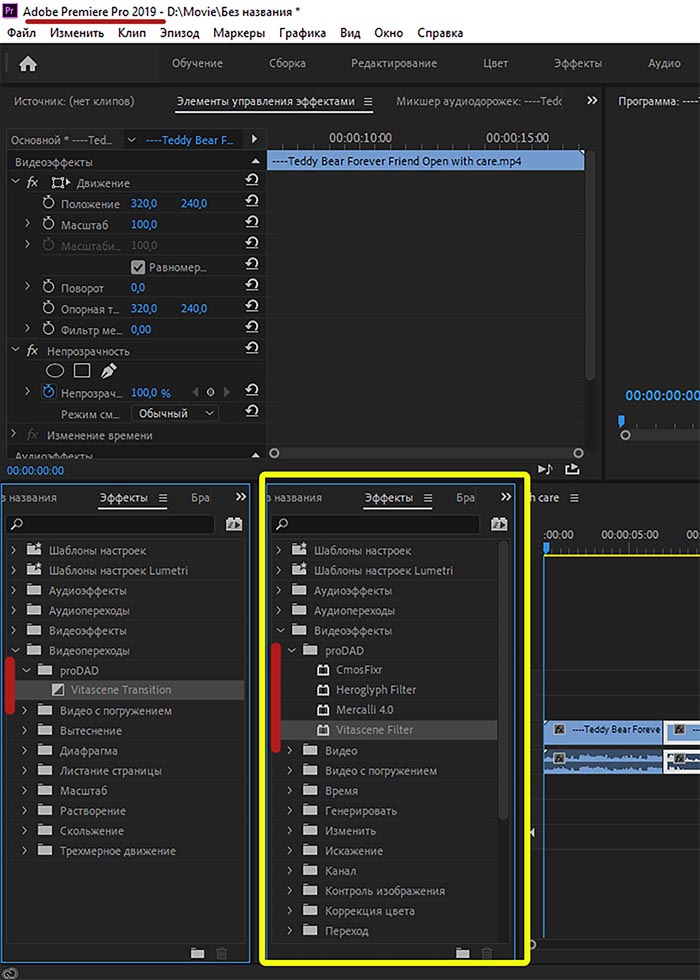Expand Изменение времени effect
Viewport: 700px width, 980px height.
(14, 434)
